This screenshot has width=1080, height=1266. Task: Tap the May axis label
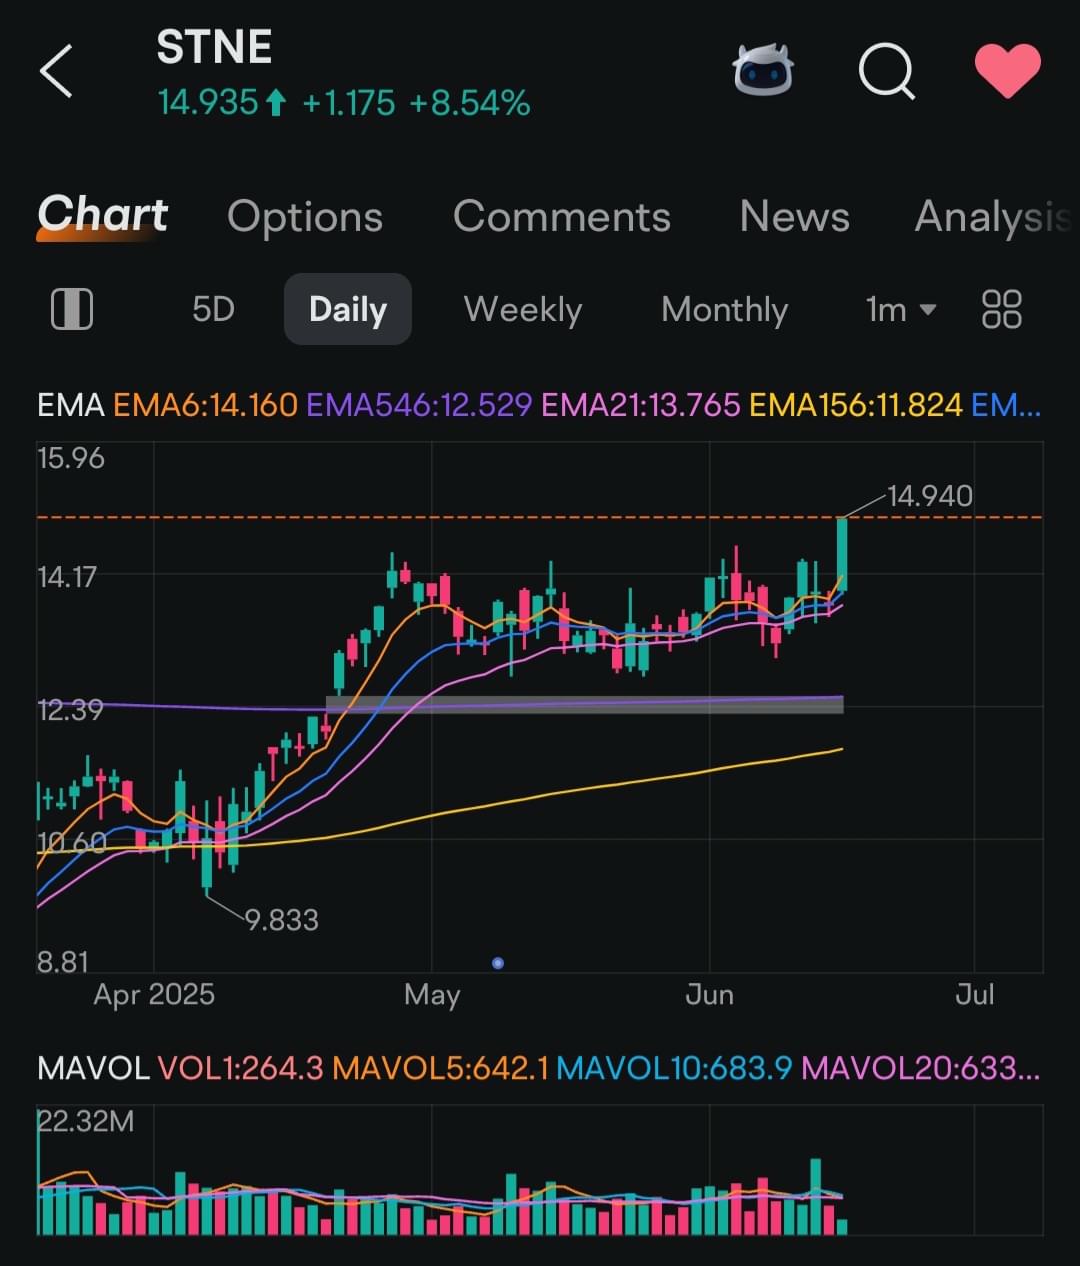pyautogui.click(x=432, y=994)
